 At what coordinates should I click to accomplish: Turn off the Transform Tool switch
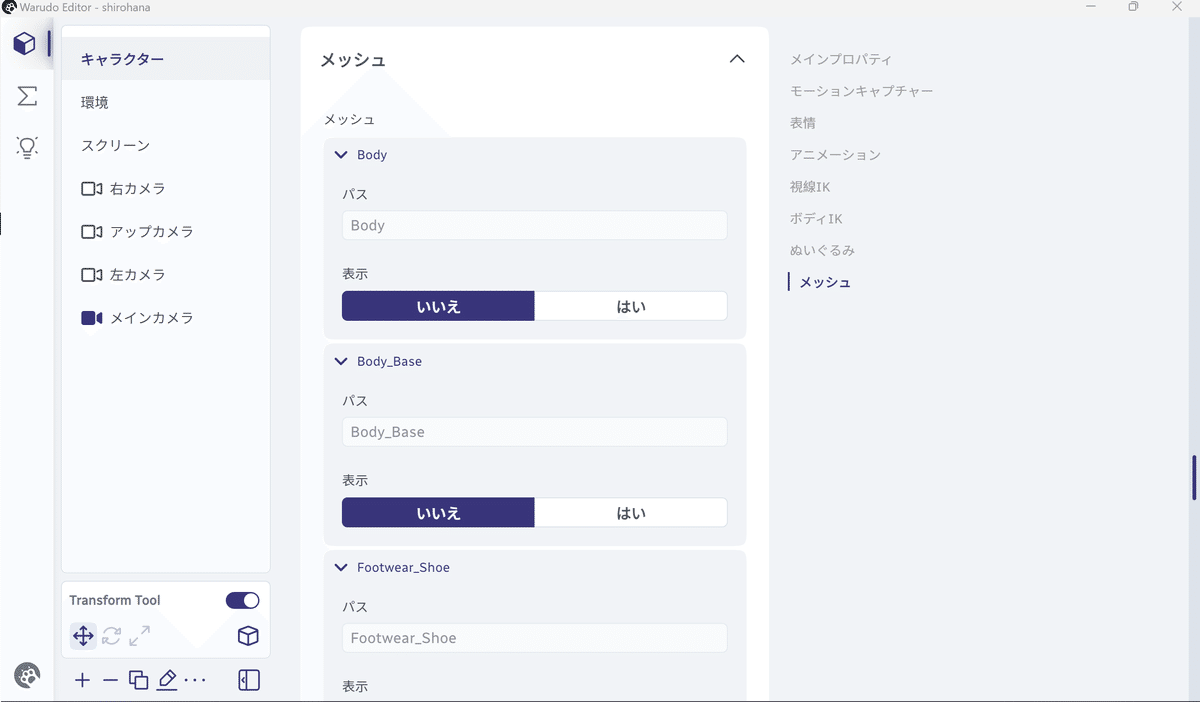coord(242,600)
